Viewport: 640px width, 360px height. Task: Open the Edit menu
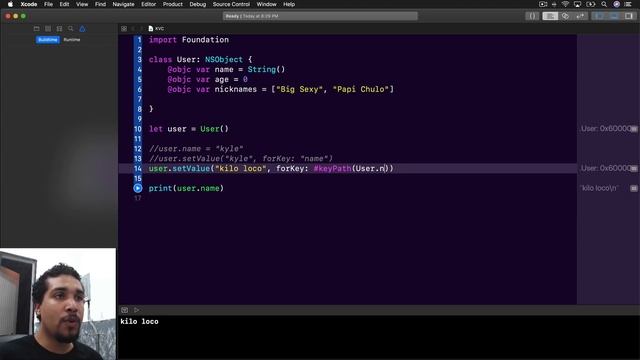64,4
